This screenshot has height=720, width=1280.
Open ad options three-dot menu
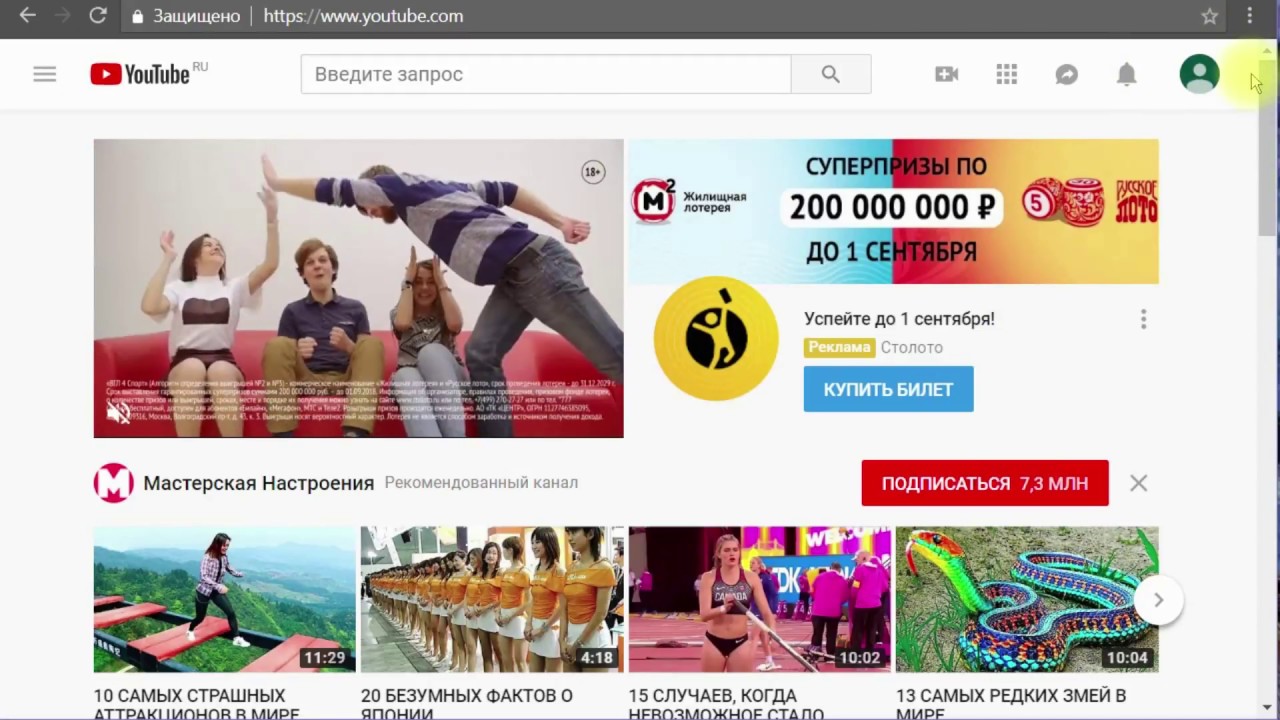1143,319
